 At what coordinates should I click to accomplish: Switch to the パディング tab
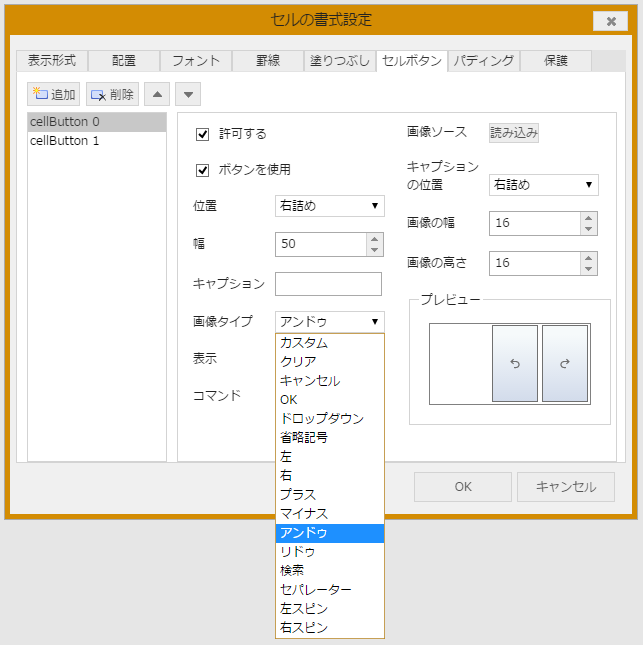coord(484,61)
